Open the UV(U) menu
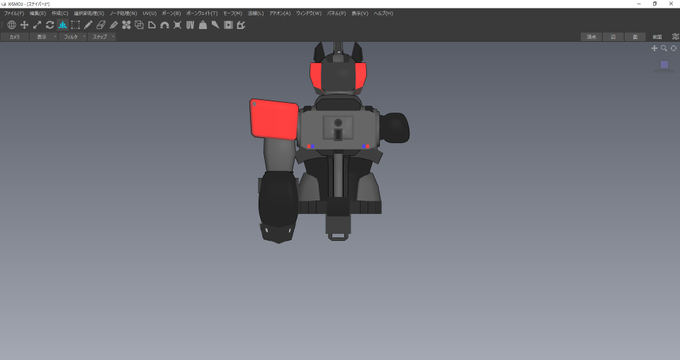 click(150, 13)
